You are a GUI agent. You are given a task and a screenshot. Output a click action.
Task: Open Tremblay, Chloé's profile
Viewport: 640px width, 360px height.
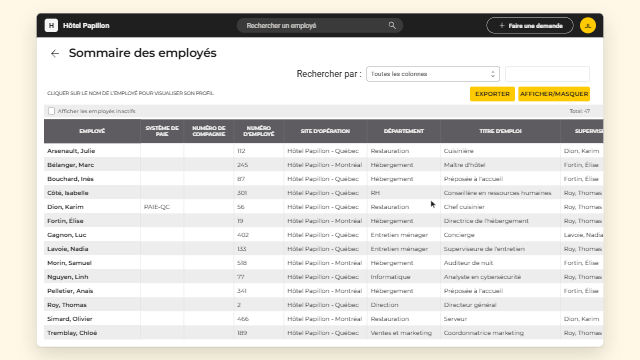tap(72, 333)
